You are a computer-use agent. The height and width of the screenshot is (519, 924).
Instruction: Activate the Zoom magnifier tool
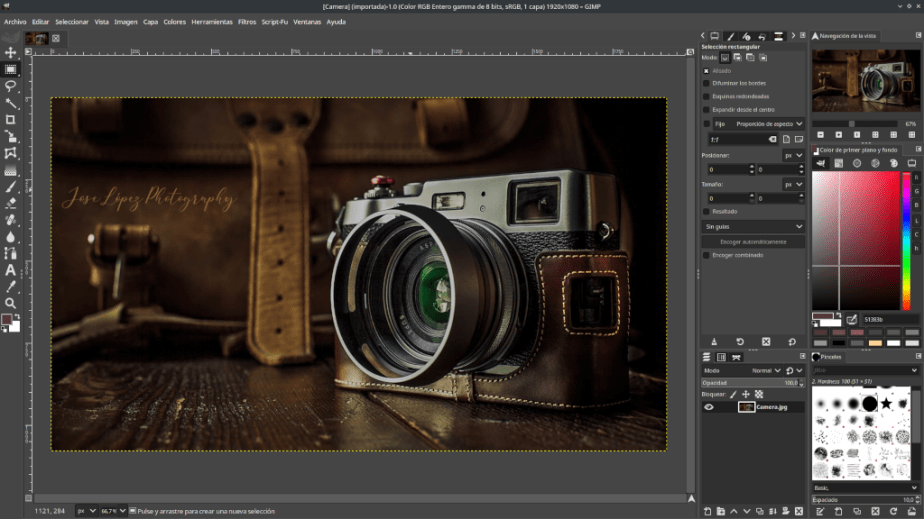tap(11, 303)
